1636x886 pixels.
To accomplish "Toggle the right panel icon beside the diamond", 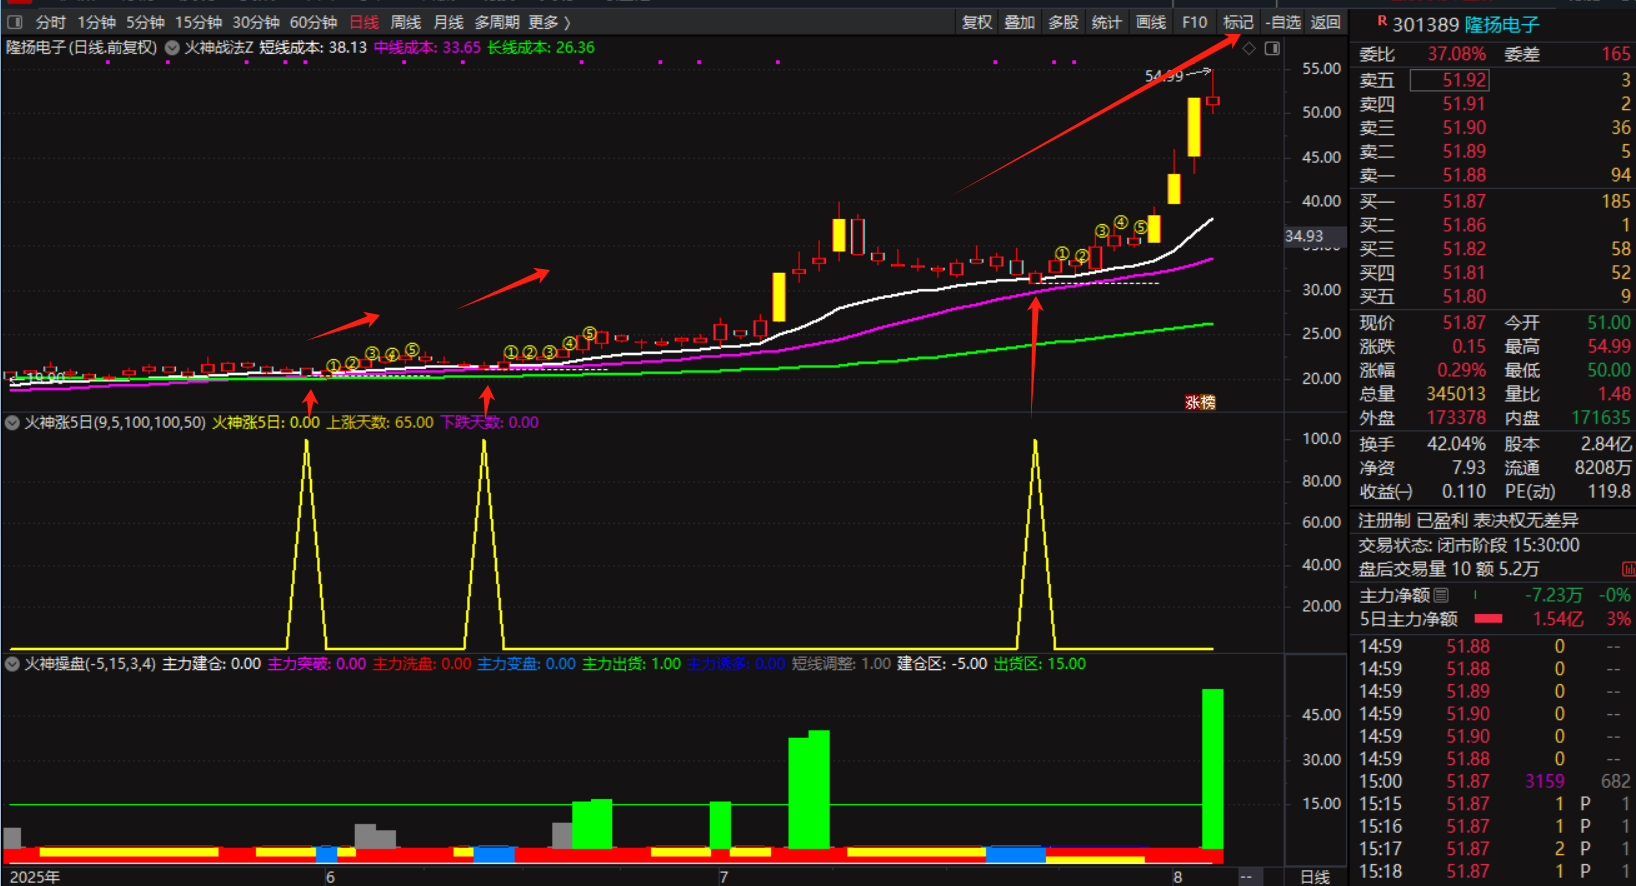I will point(1272,48).
